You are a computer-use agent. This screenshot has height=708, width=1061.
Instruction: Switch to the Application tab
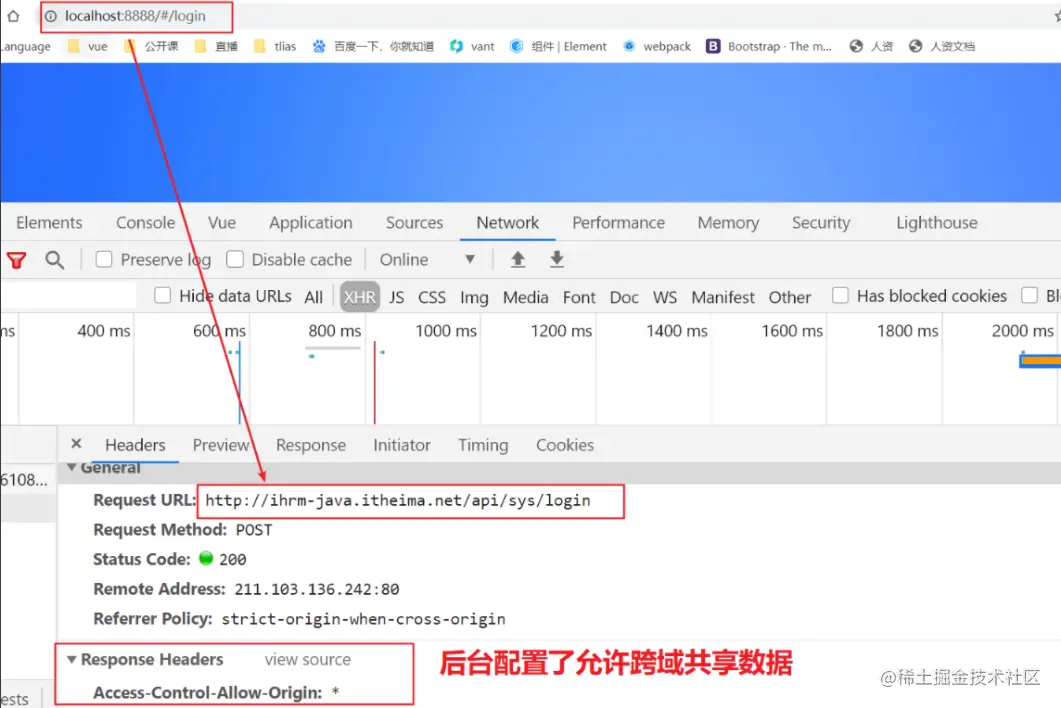coord(311,223)
